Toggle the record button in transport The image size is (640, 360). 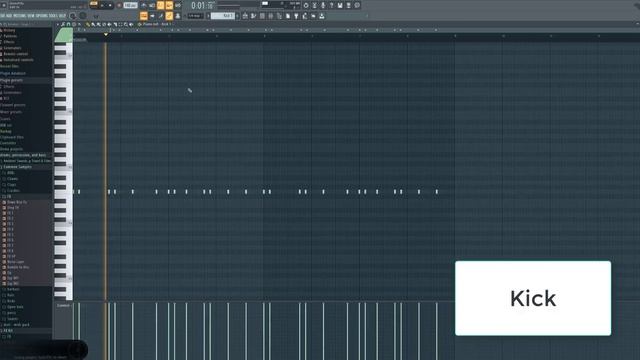tap(119, 5)
